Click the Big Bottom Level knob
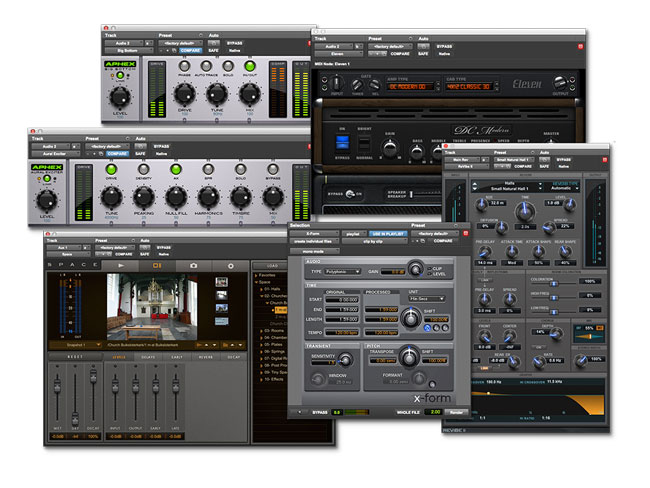The height and width of the screenshot is (488, 650). 120,97
